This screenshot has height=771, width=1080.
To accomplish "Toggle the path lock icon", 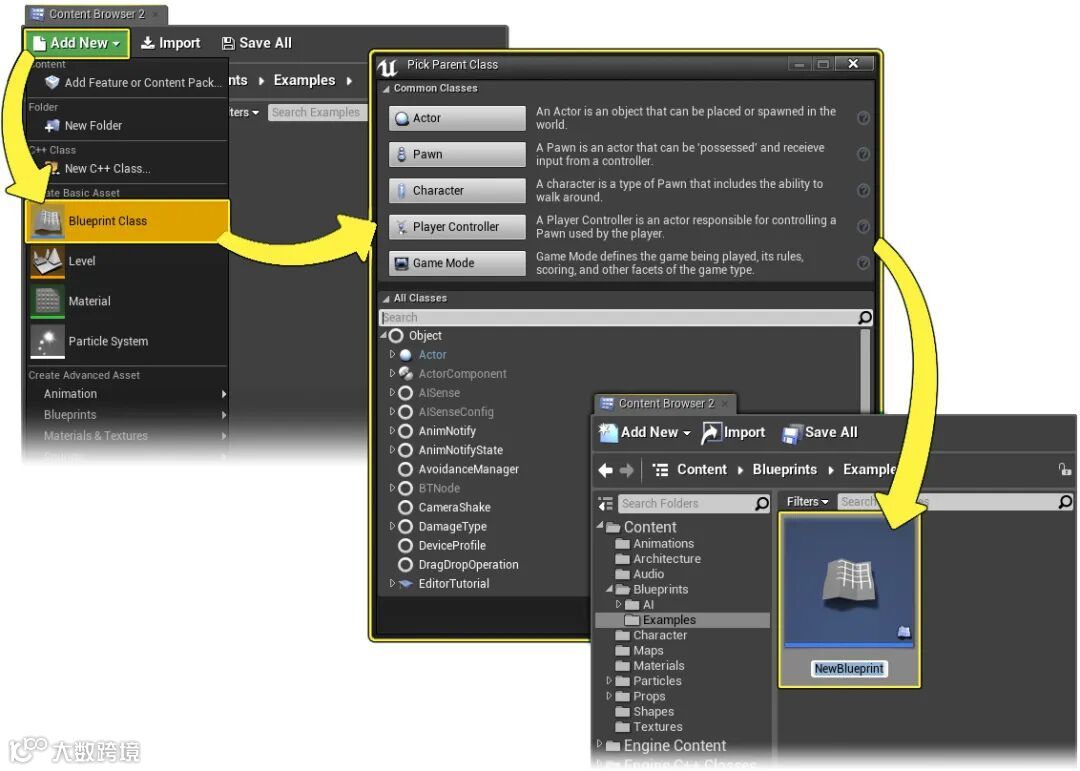I will [x=1065, y=470].
